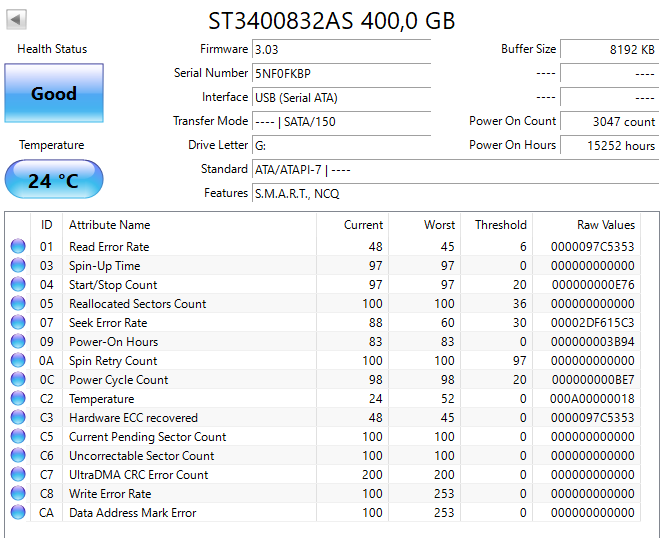Image resolution: width=665 pixels, height=538 pixels.
Task: Click the Good health status button
Action: 53,94
